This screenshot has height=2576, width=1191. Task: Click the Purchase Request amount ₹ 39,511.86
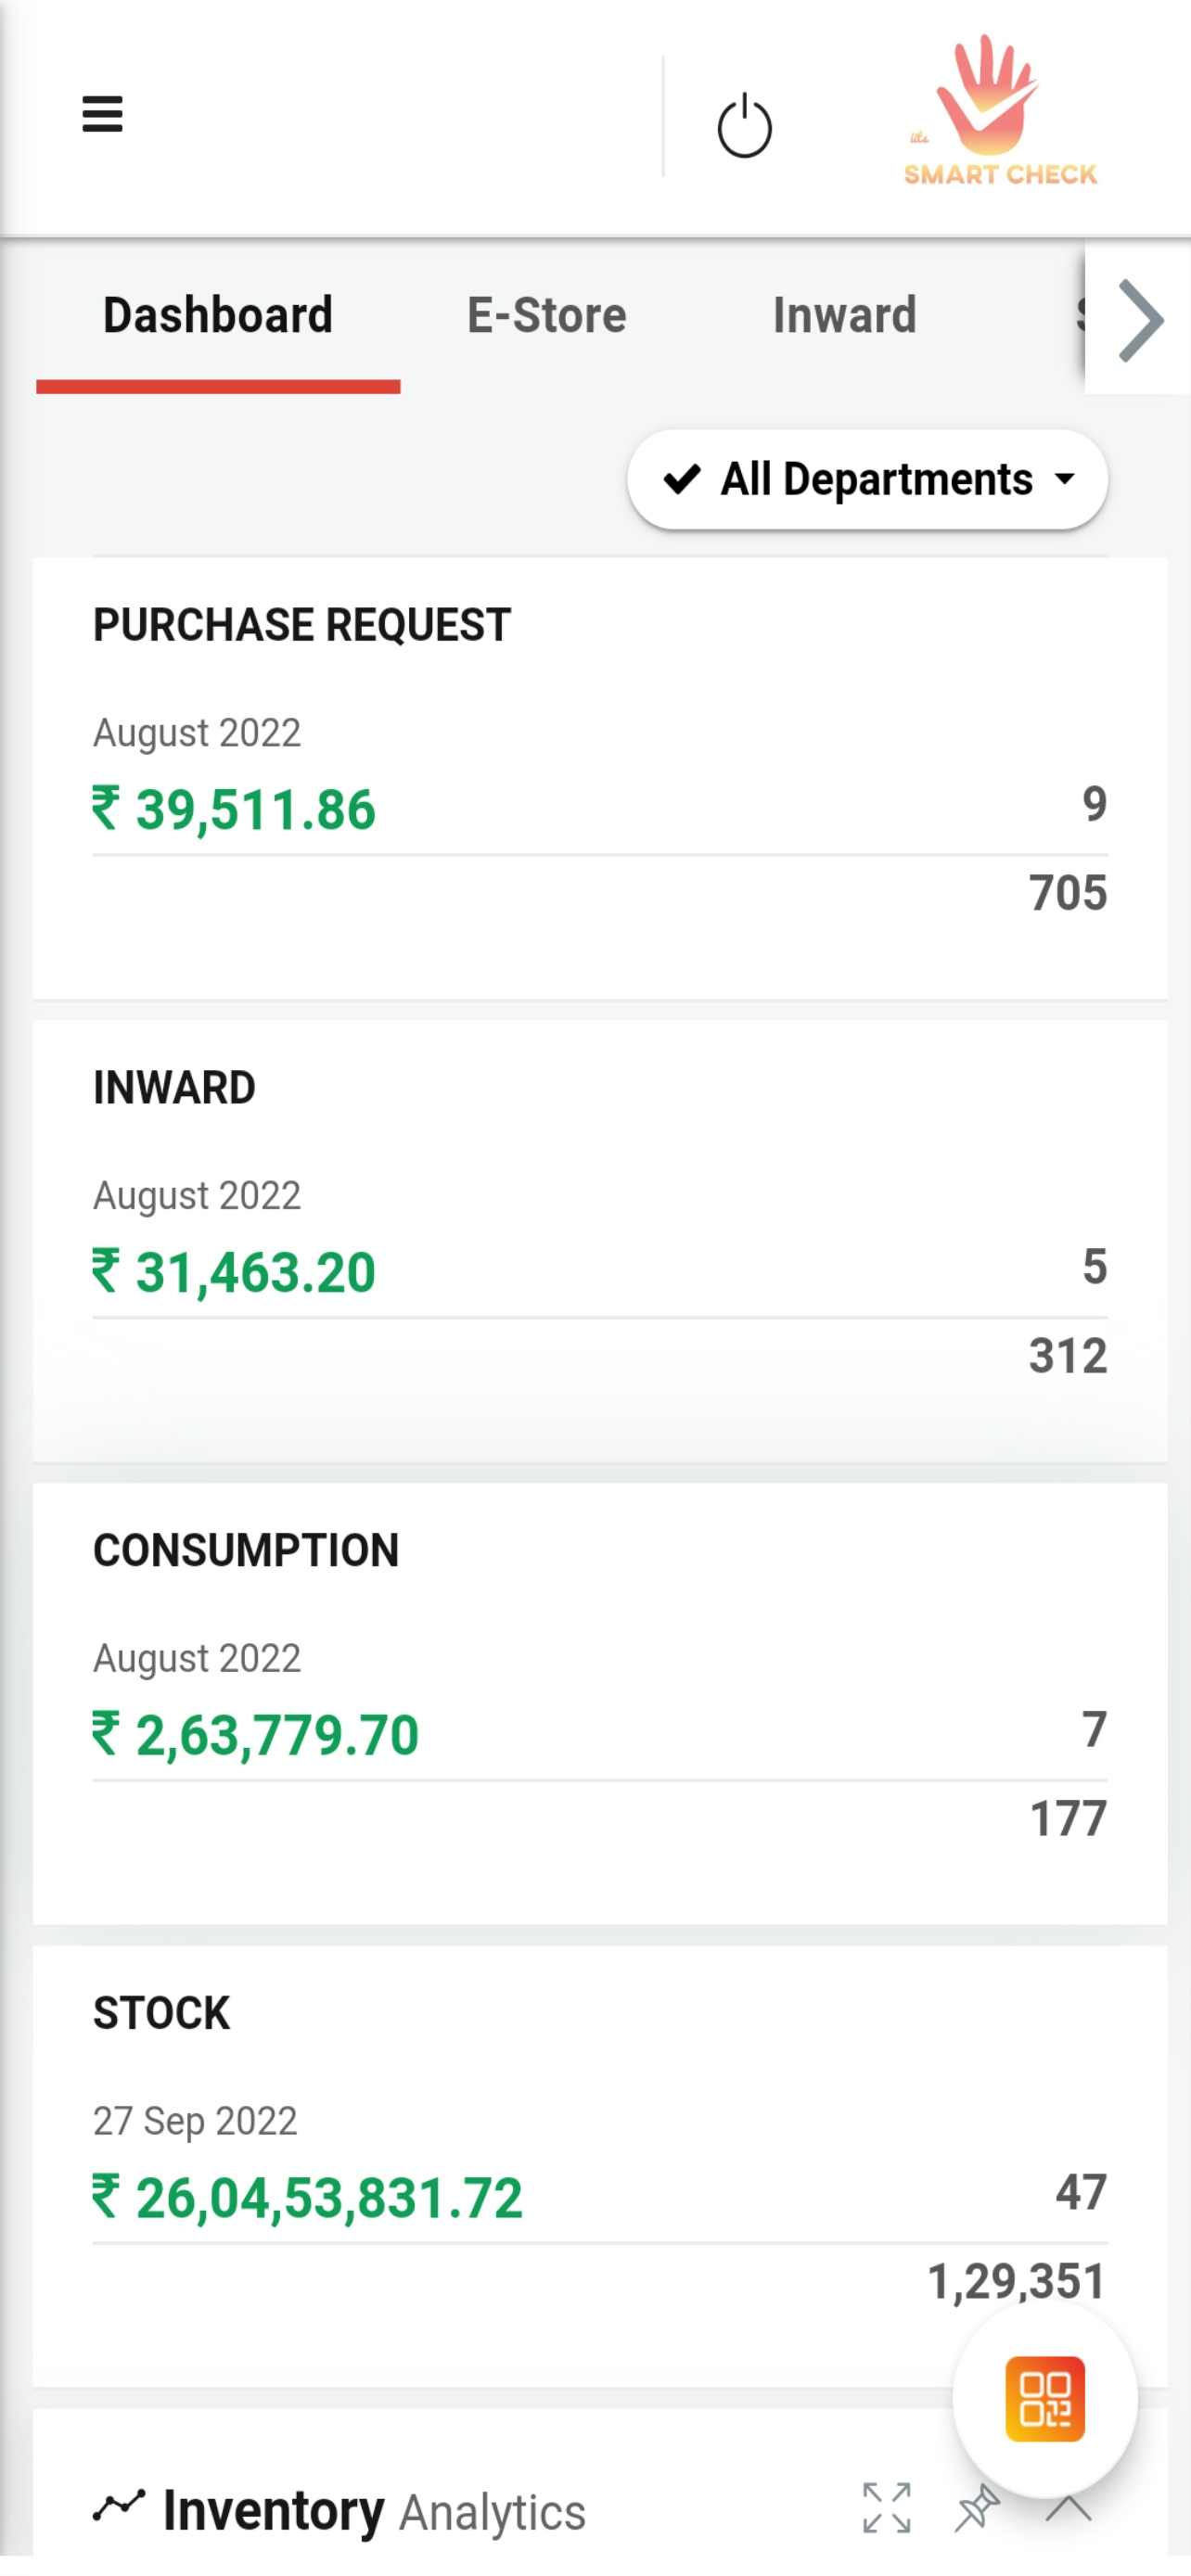tap(234, 809)
